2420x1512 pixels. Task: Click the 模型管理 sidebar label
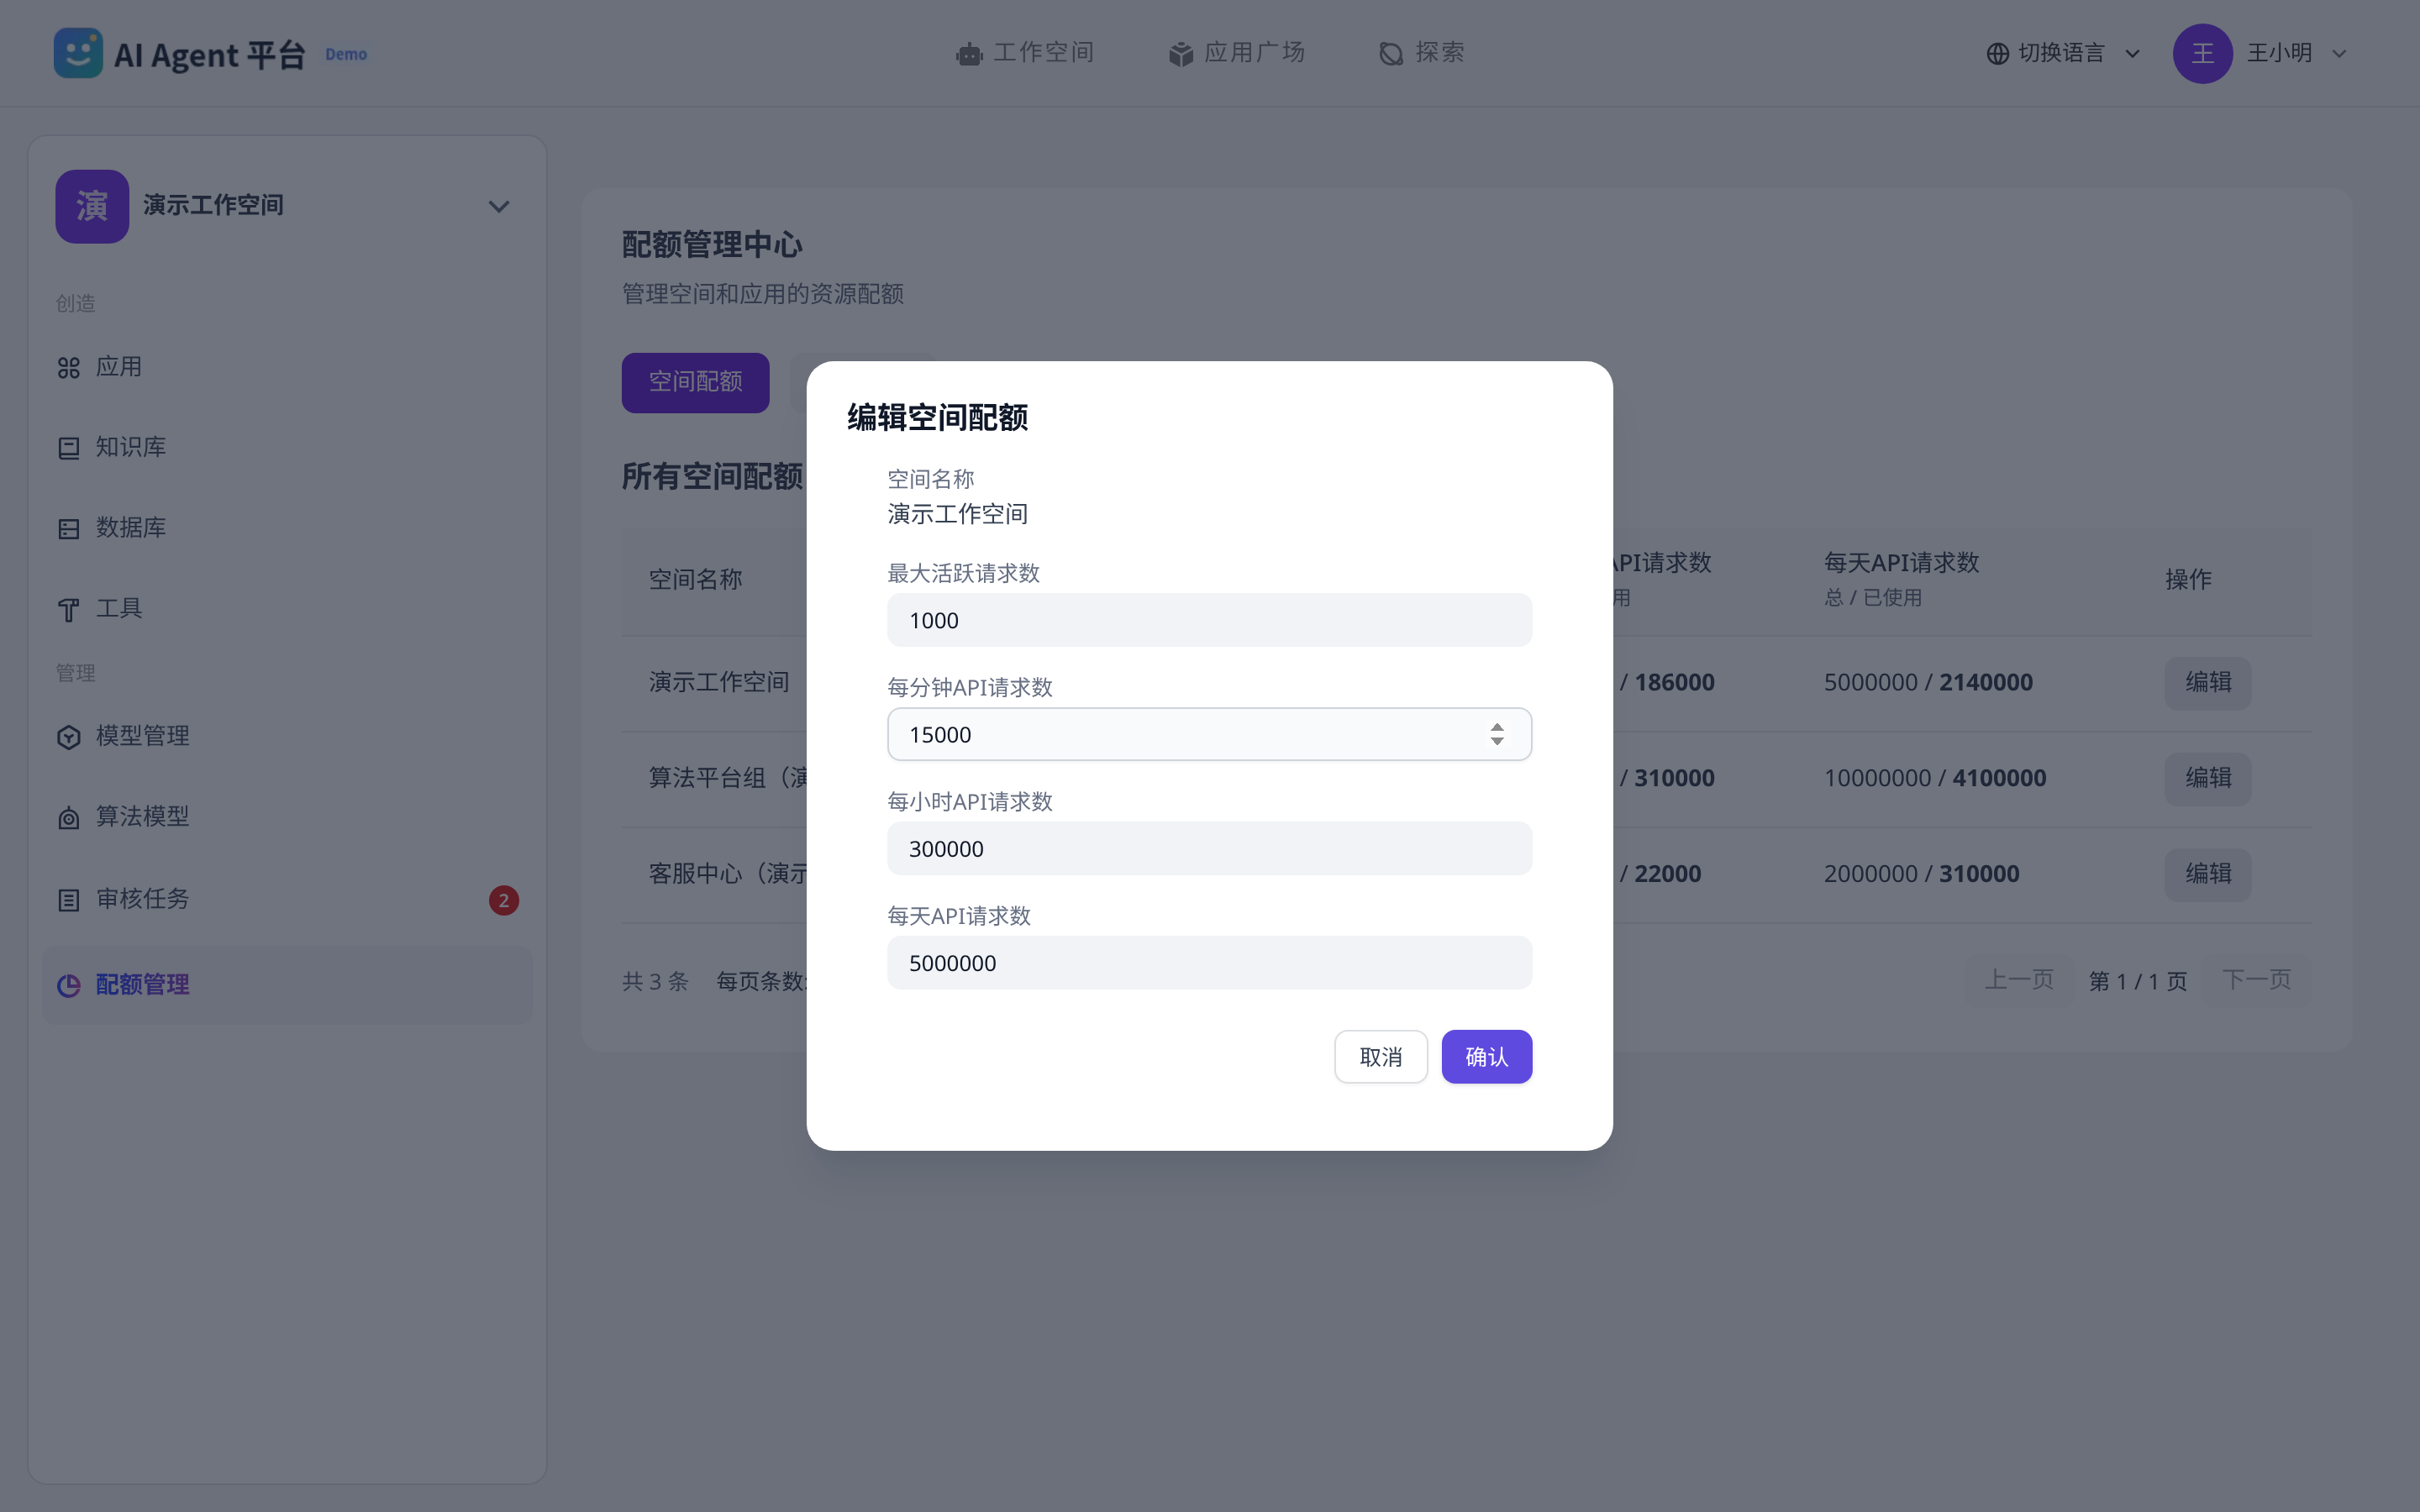point(142,736)
